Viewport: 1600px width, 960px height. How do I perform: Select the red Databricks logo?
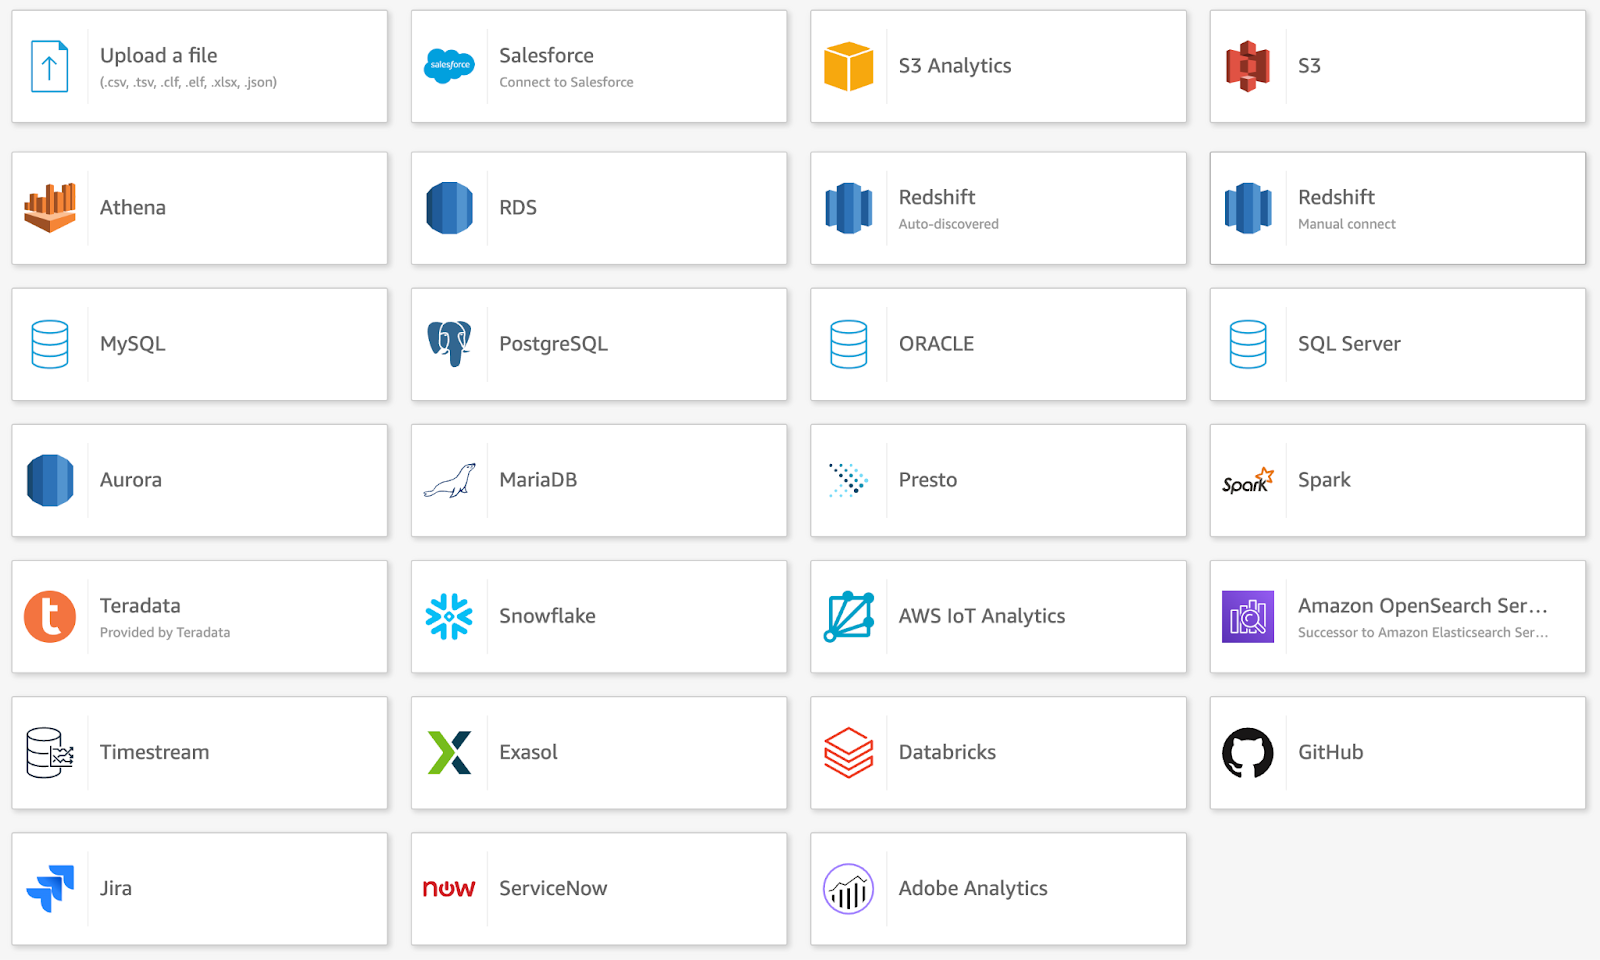click(848, 752)
